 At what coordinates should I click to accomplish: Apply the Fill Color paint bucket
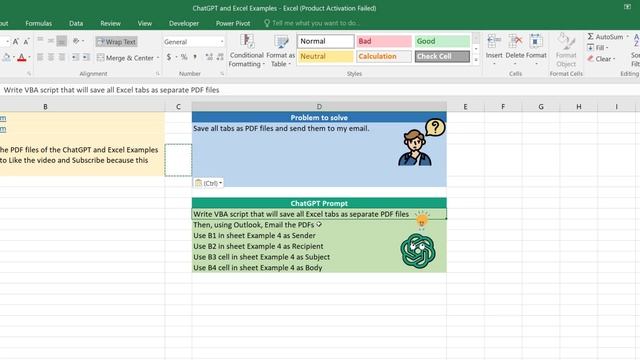[6, 58]
